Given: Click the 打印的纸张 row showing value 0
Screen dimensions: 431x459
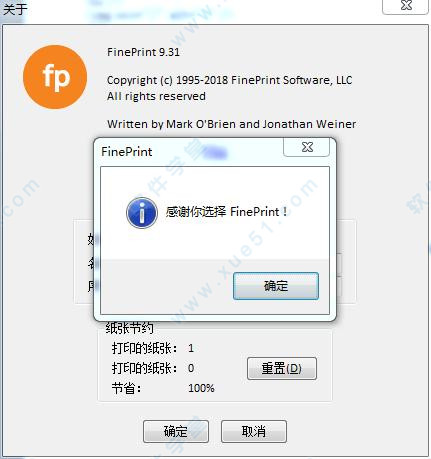Looking at the screenshot, I should [153, 368].
